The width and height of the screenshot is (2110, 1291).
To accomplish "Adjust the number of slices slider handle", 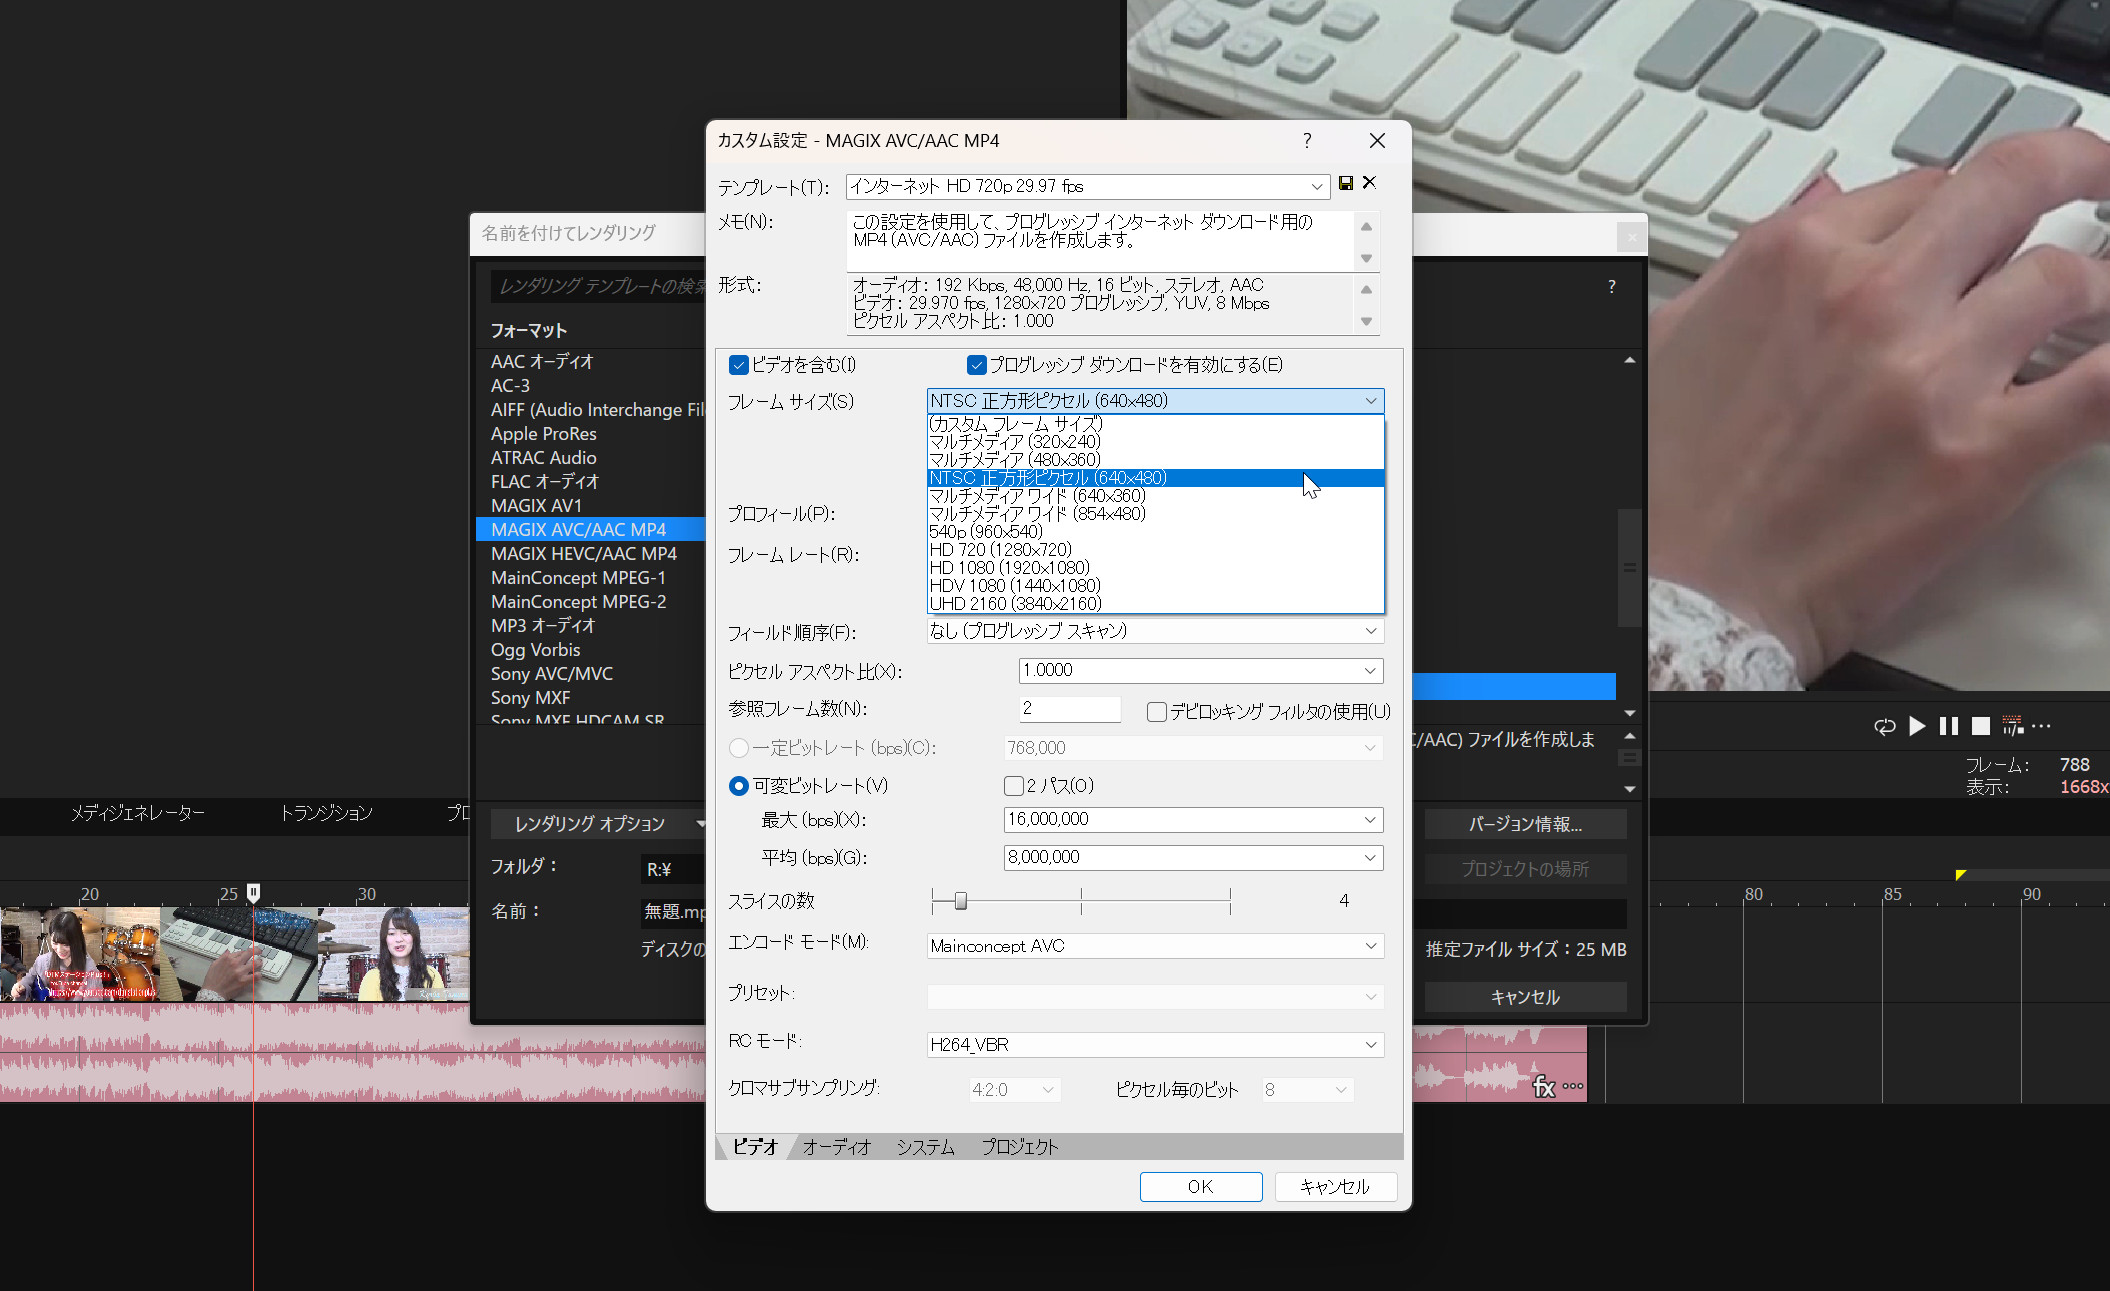I will pyautogui.click(x=961, y=902).
